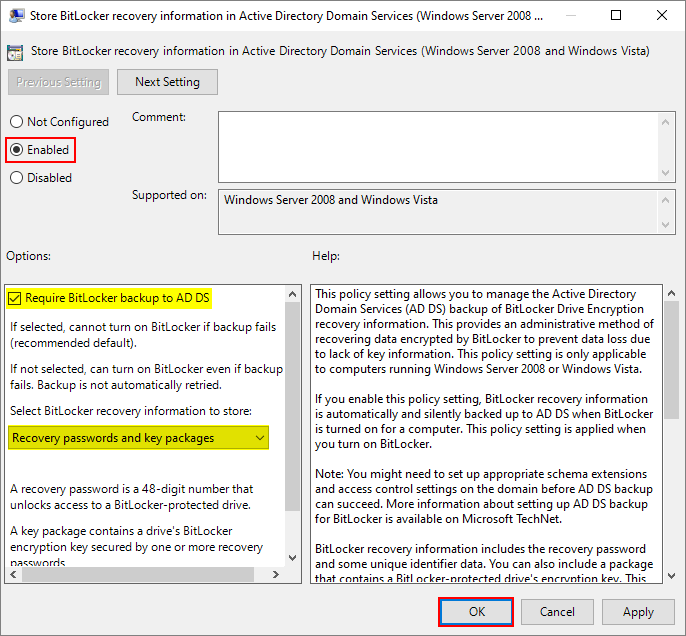Click the Previous Setting button
Viewport: 686px width, 636px height.
(x=58, y=82)
